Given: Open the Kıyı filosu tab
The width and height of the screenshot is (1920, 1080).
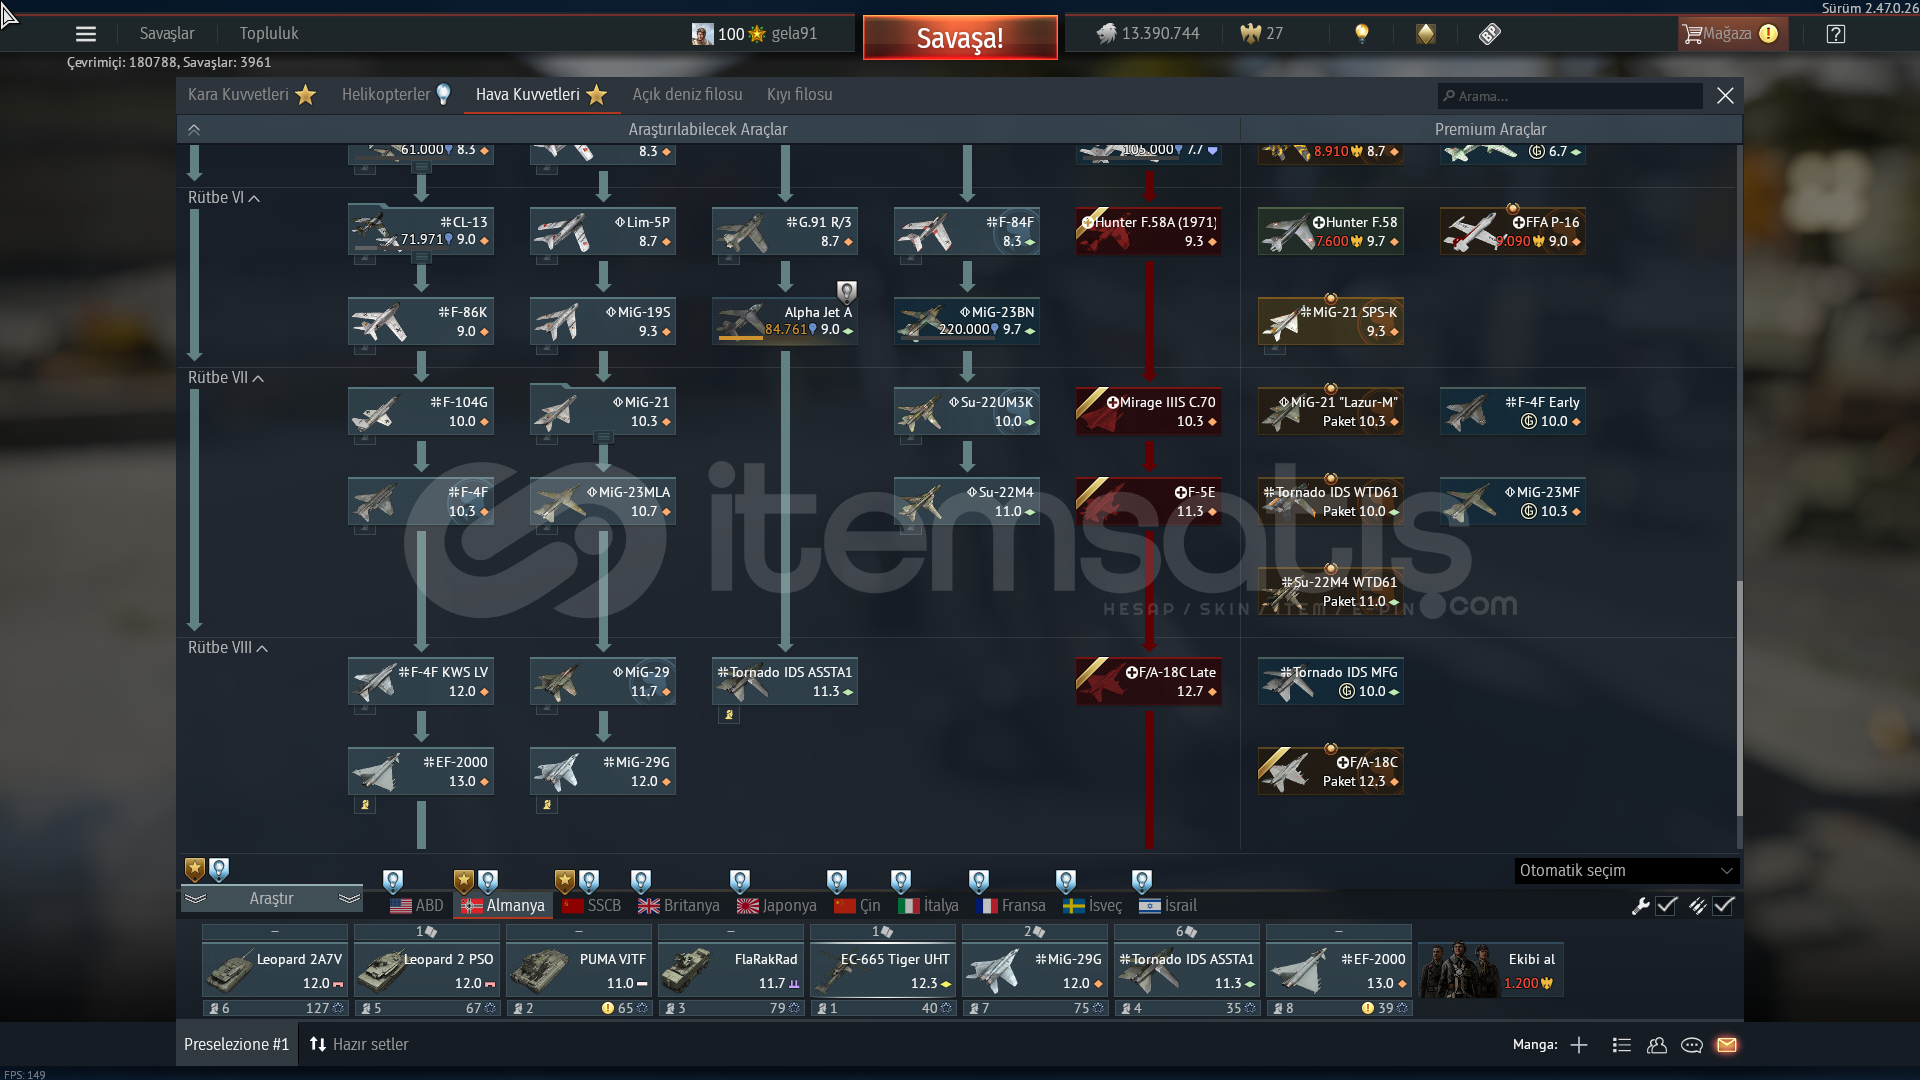Looking at the screenshot, I should (799, 95).
